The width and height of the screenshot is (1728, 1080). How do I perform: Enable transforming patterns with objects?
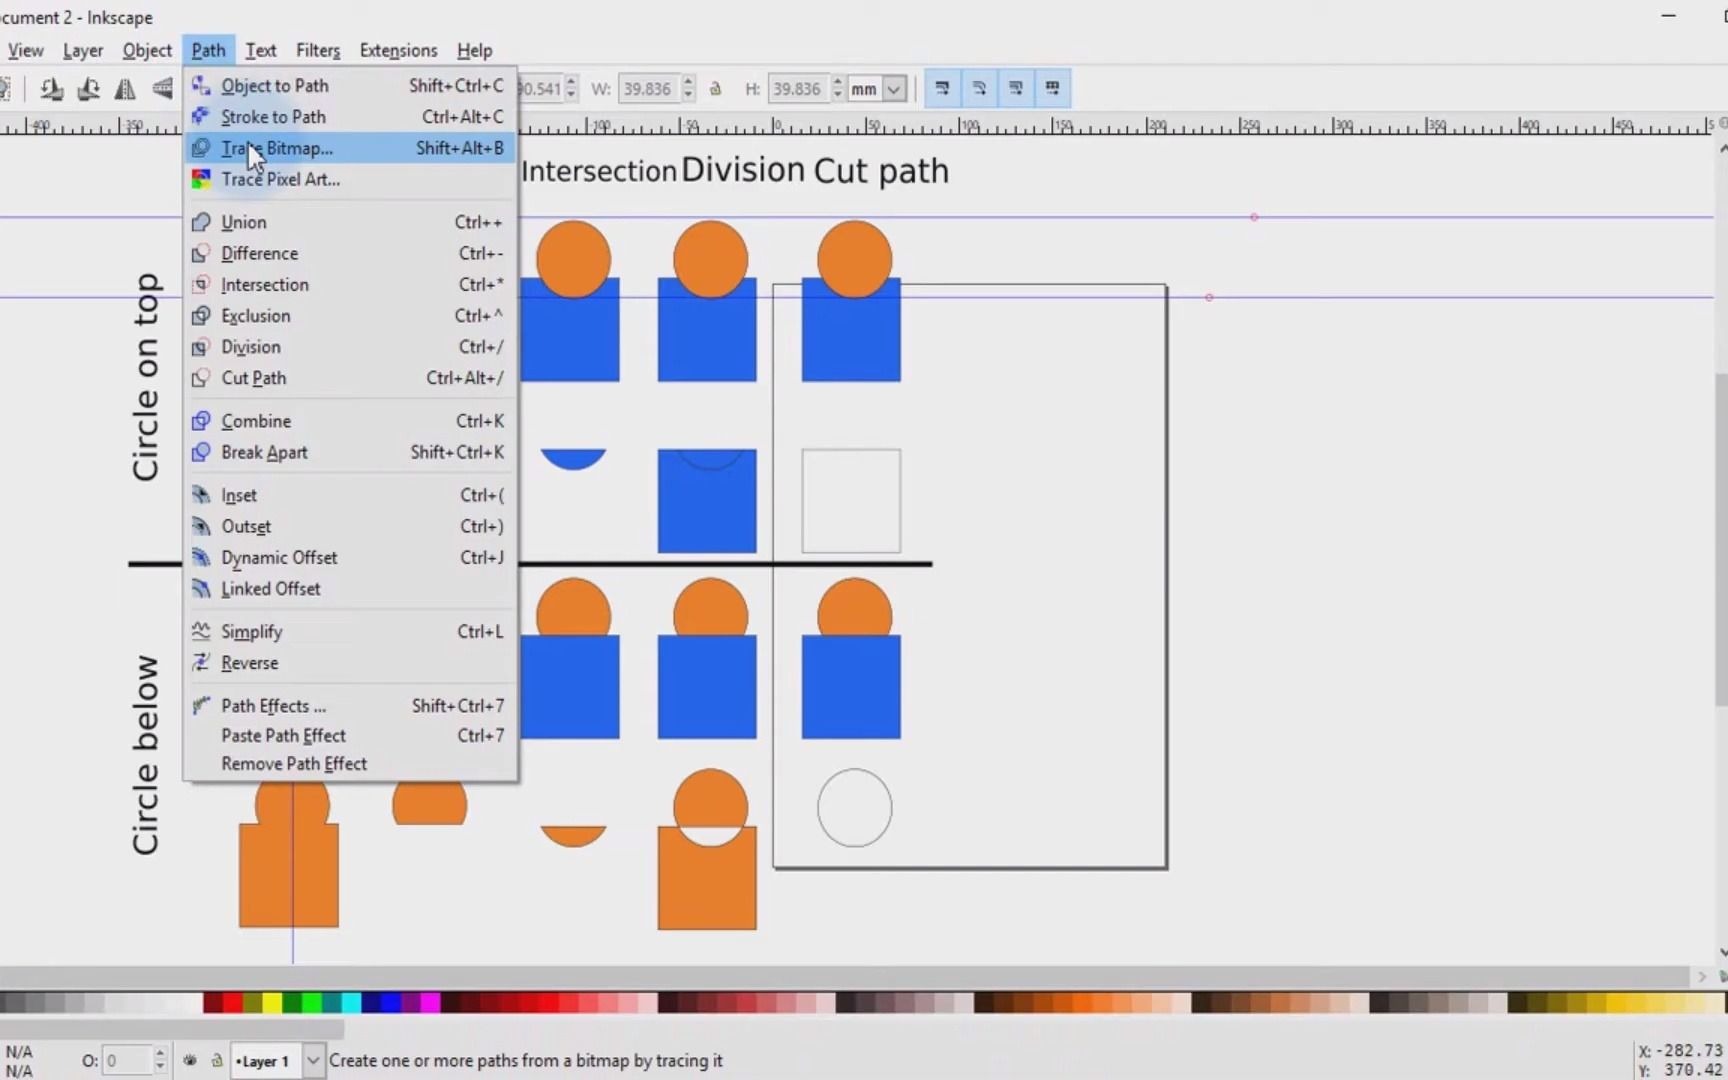pos(1052,88)
